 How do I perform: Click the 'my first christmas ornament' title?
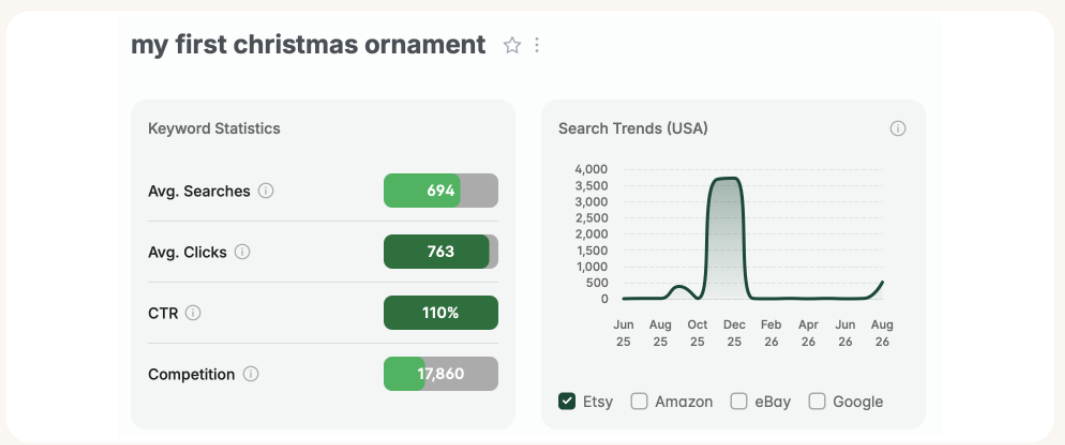point(308,45)
